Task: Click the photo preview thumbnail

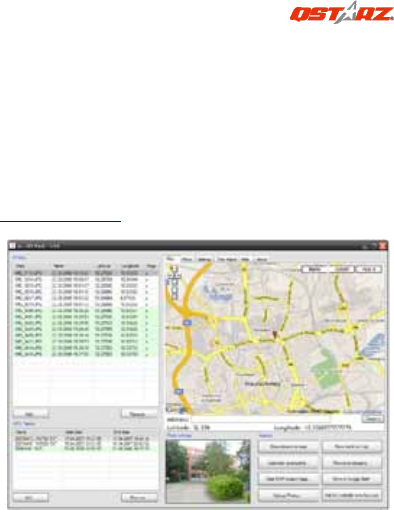Action: pyautogui.click(x=208, y=471)
